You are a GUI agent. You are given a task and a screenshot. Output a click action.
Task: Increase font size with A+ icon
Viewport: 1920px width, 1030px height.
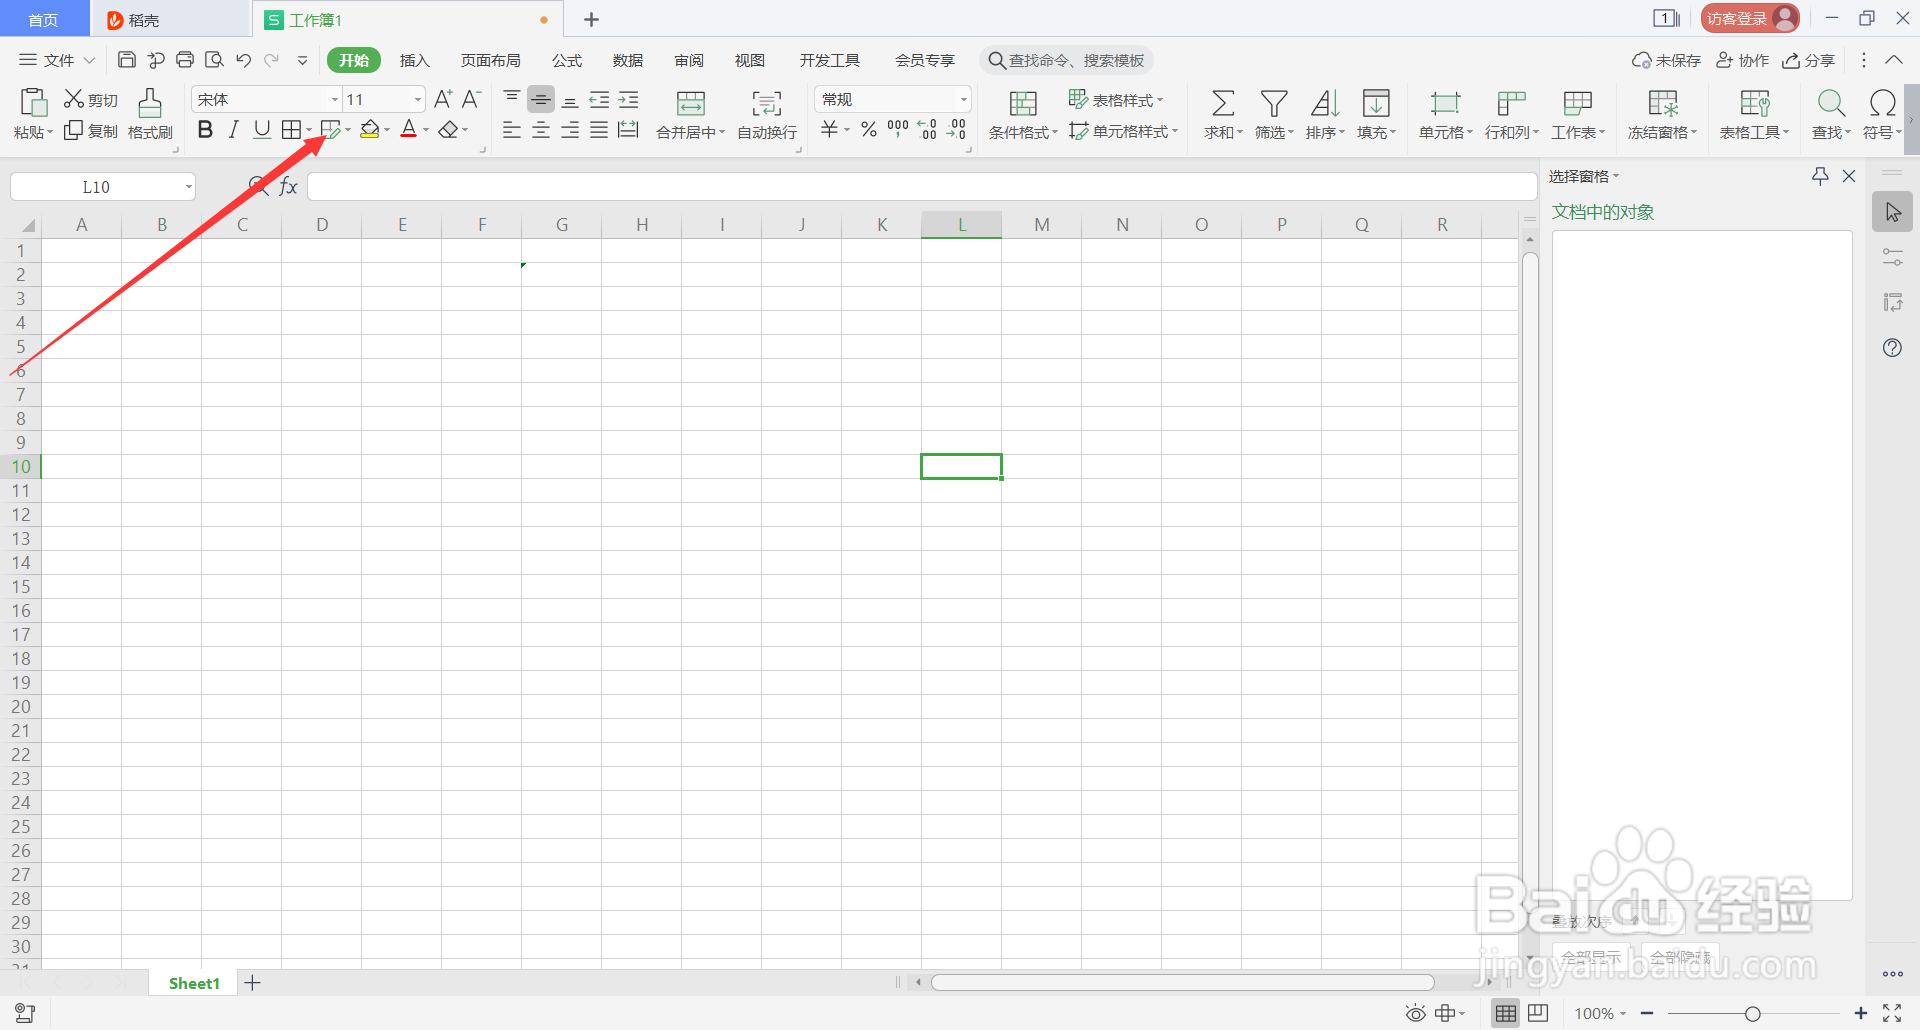pos(443,99)
